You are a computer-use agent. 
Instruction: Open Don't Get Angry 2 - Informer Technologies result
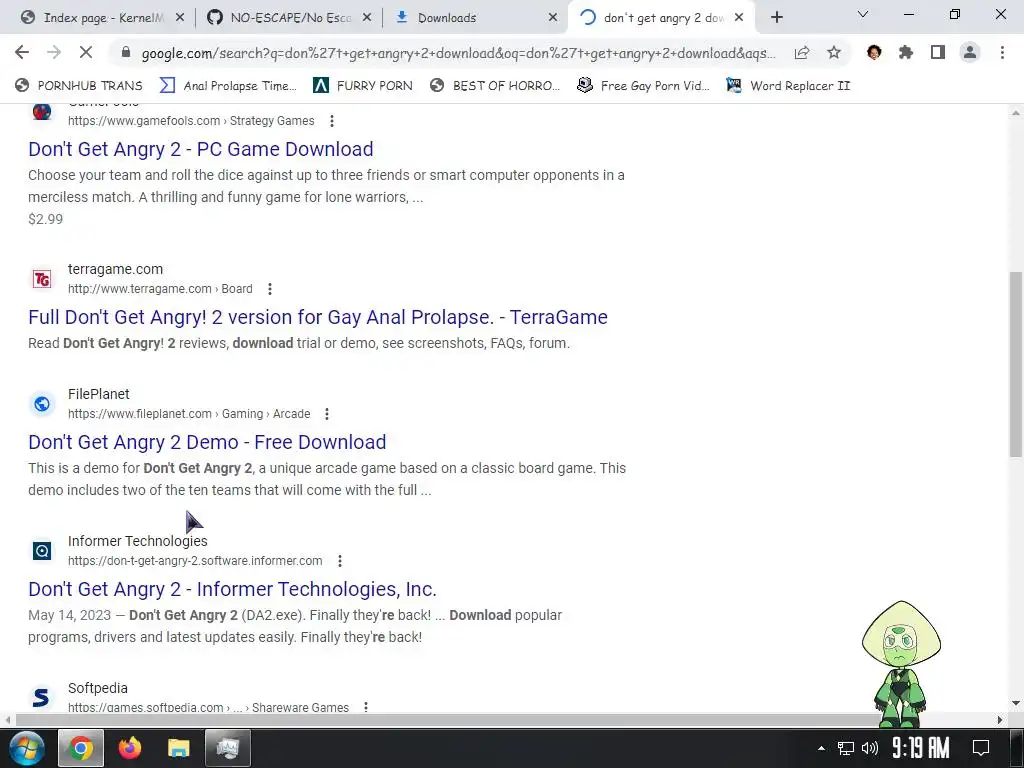click(x=232, y=589)
